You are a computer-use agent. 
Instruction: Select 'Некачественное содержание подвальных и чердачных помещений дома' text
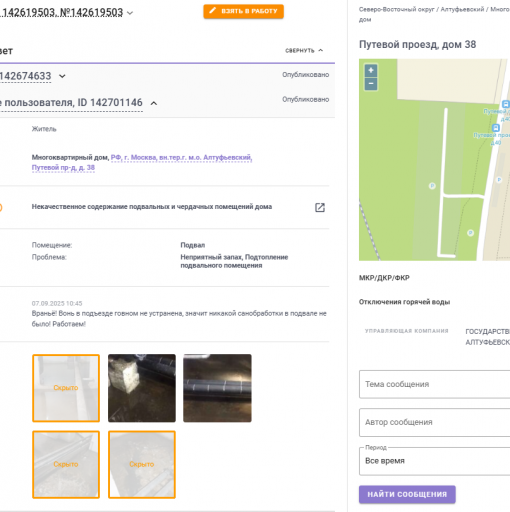click(152, 207)
